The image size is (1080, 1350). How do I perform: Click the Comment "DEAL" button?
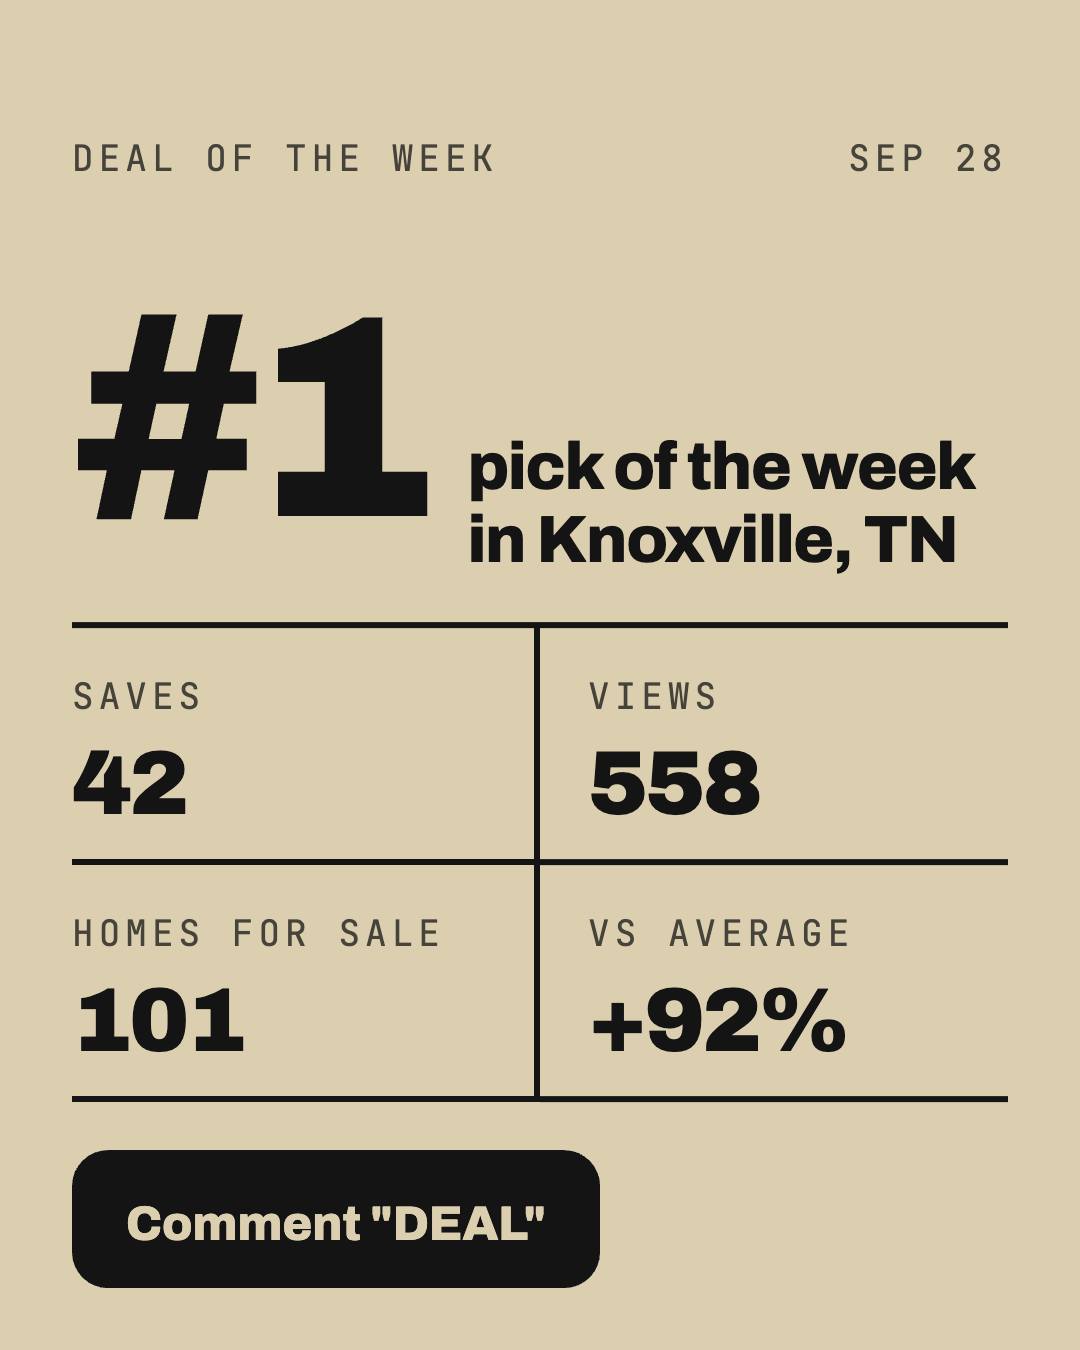(x=336, y=1219)
